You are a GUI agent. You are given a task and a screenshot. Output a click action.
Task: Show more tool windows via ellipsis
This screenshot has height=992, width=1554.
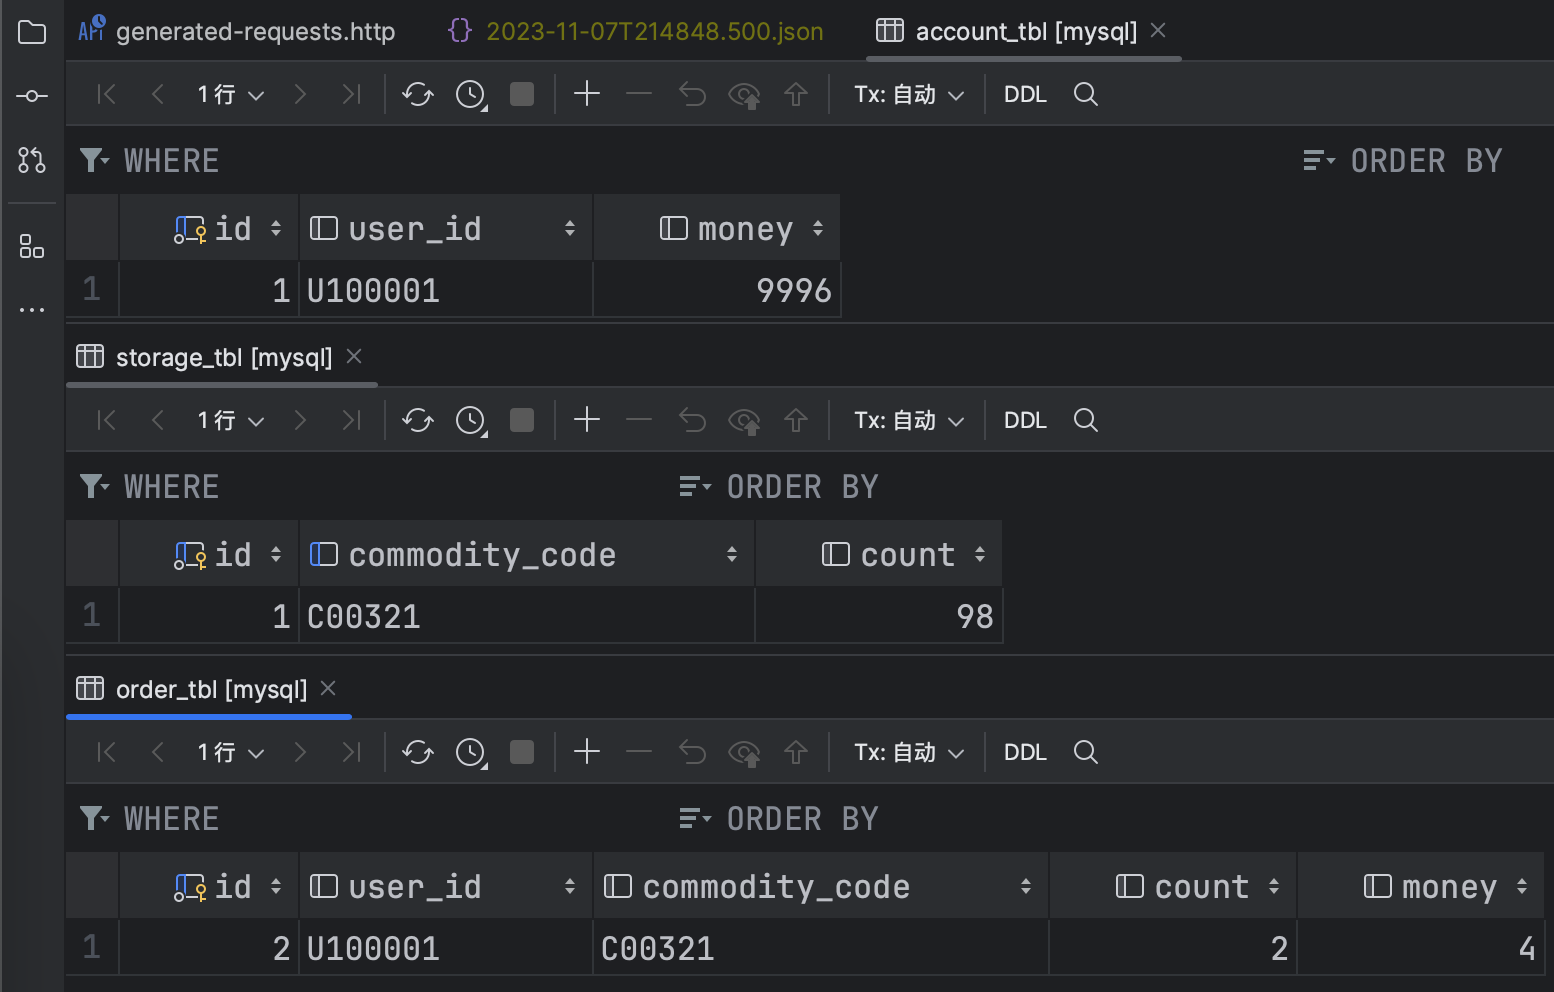[x=32, y=310]
